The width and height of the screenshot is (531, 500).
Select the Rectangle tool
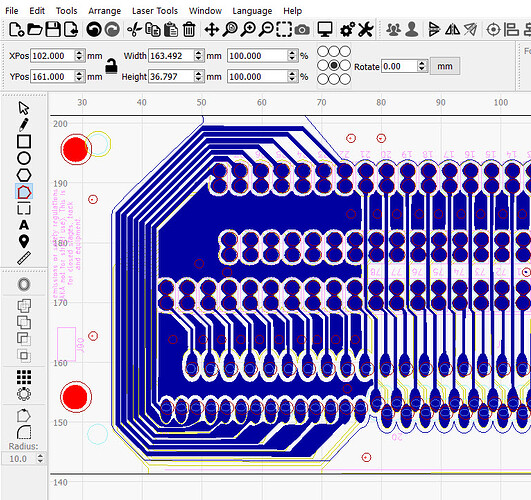(x=24, y=141)
